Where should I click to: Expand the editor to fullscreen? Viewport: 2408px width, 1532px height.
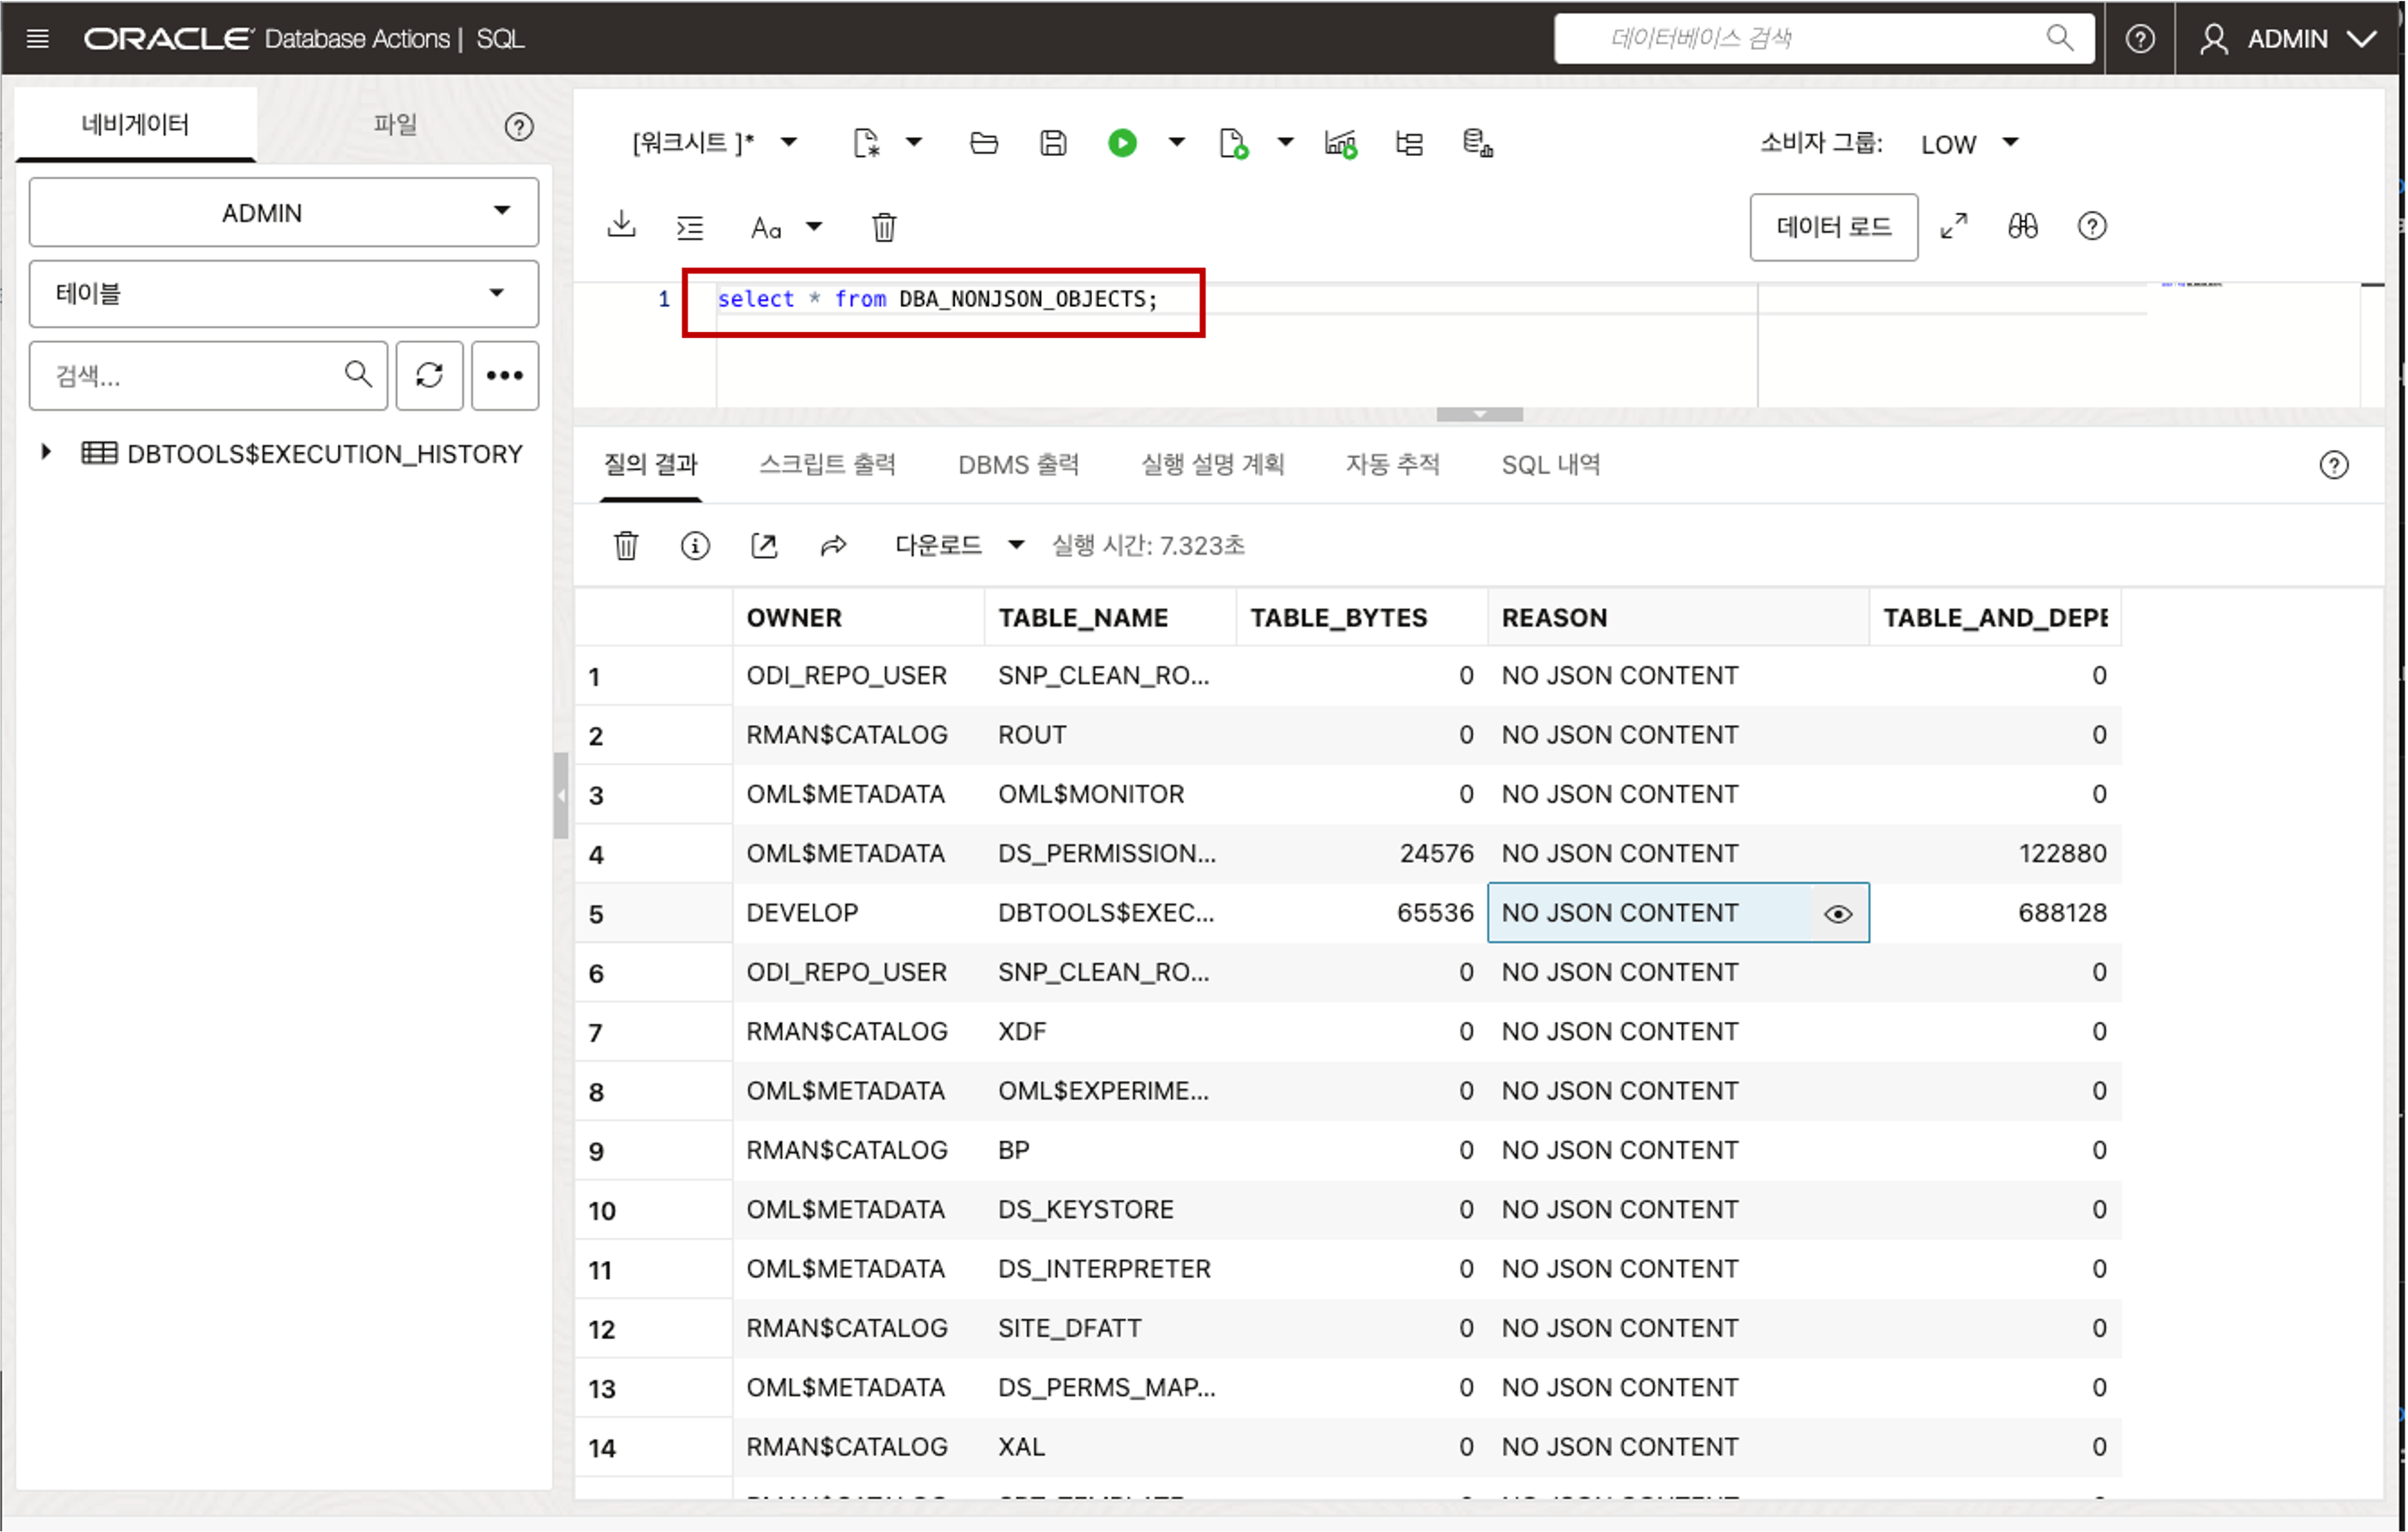[x=1953, y=226]
